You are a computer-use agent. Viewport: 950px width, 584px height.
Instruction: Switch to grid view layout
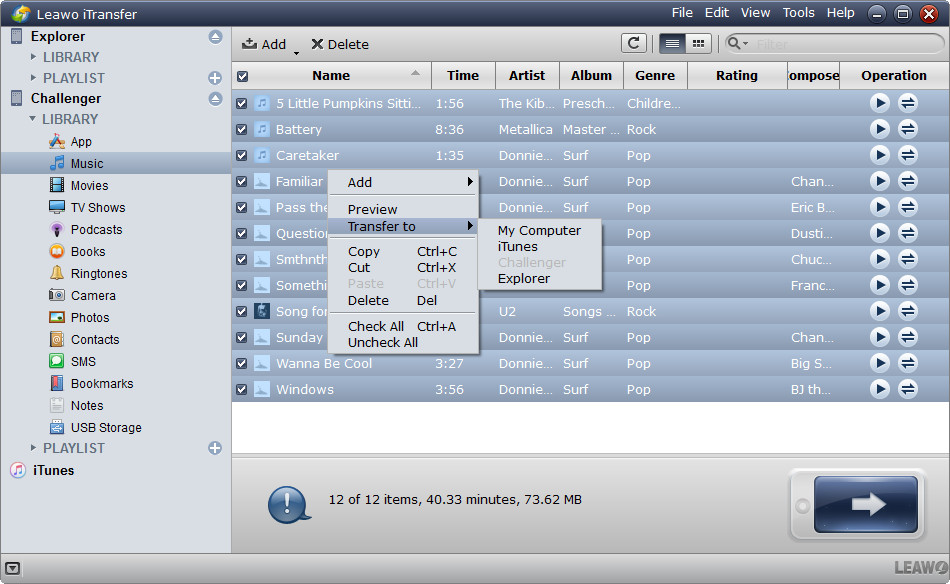pos(697,44)
